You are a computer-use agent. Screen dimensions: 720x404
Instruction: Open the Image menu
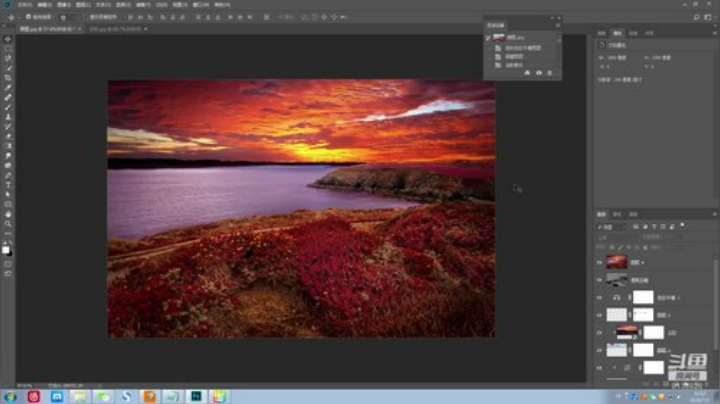(x=64, y=5)
